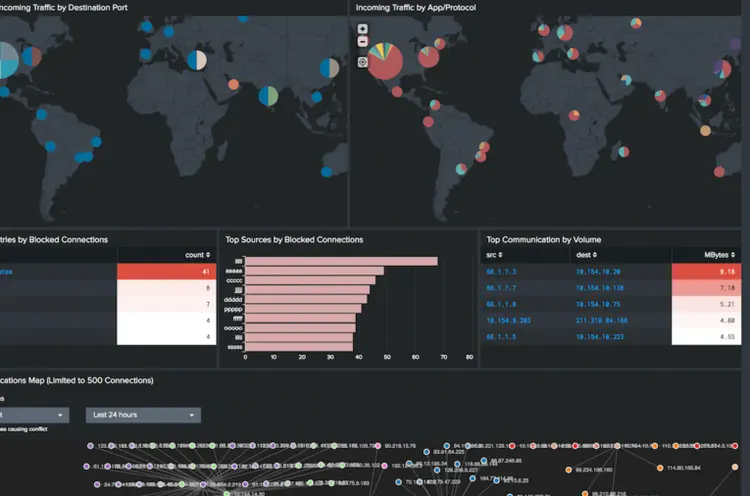Select the 9.18 MBytes red cell
The height and width of the screenshot is (496, 750).
(708, 271)
